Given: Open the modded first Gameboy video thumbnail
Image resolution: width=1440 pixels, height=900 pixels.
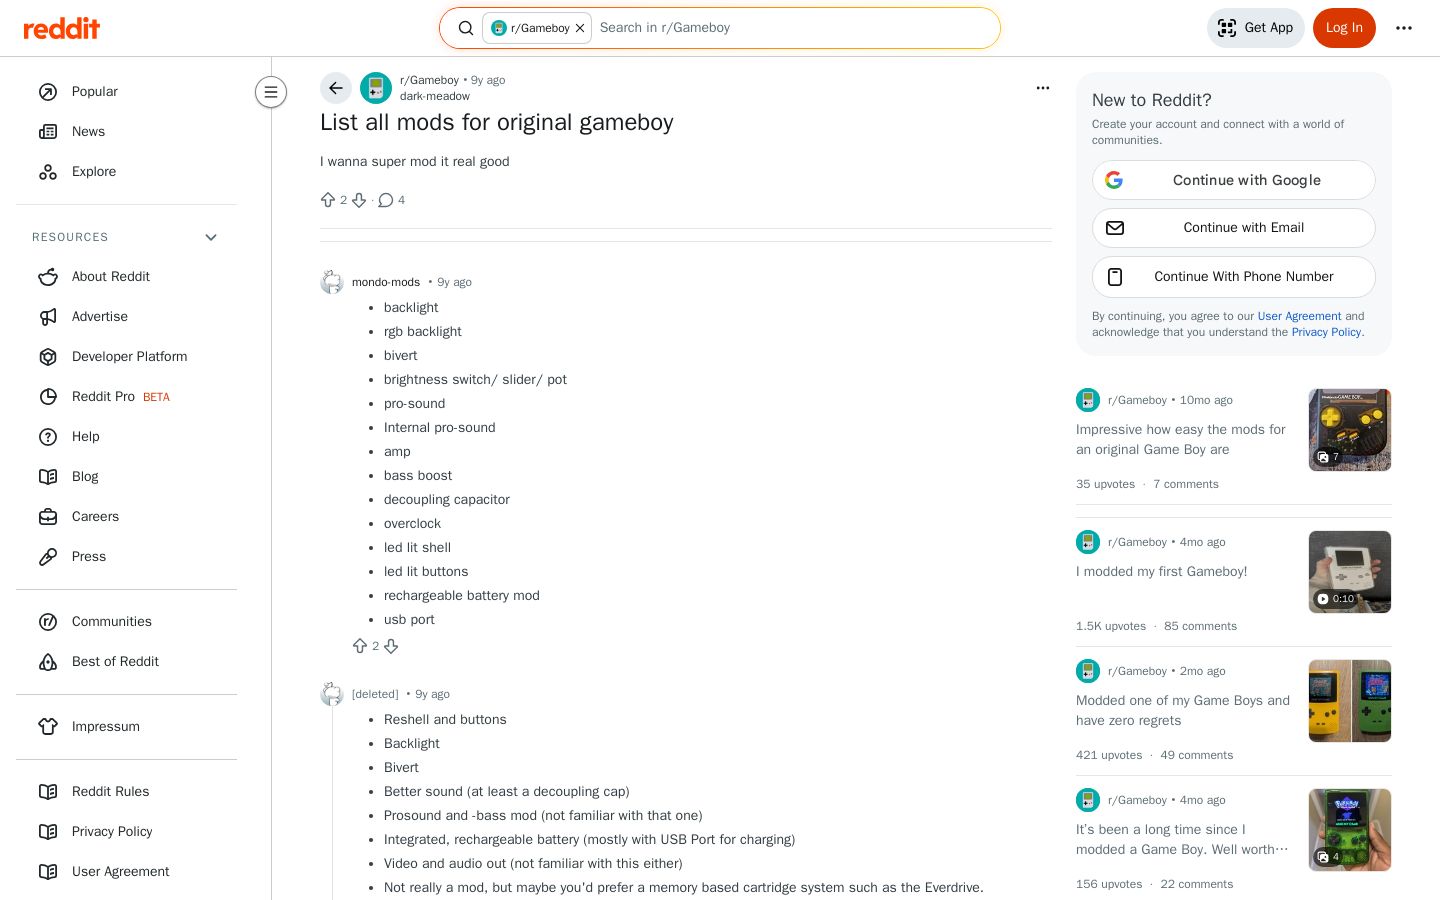Looking at the screenshot, I should tap(1350, 572).
